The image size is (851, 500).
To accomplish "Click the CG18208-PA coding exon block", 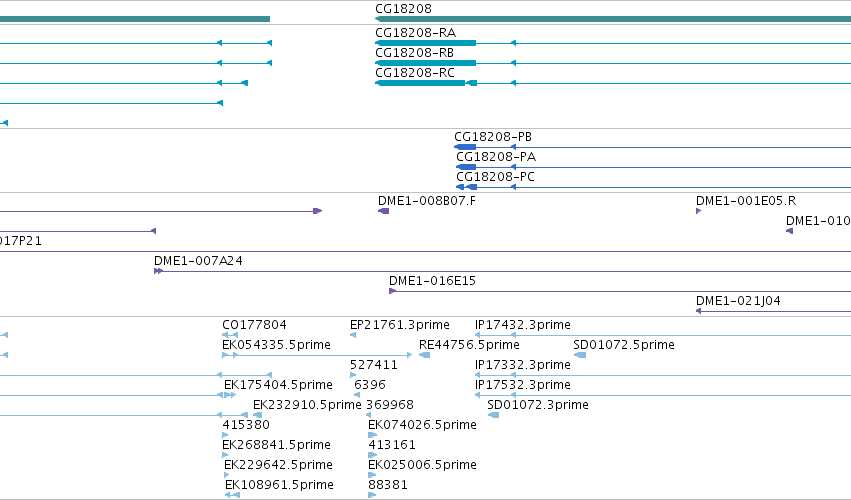I will click(466, 167).
